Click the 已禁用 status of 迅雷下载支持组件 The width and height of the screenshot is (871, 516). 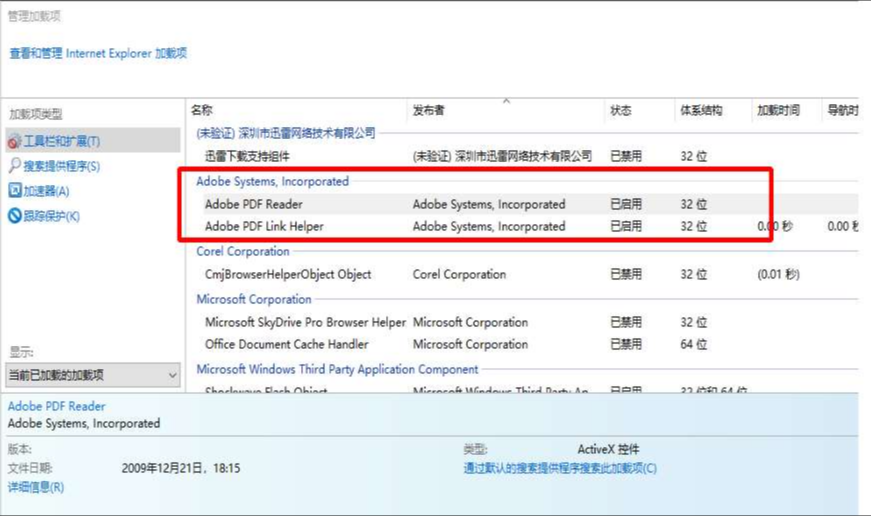point(626,156)
